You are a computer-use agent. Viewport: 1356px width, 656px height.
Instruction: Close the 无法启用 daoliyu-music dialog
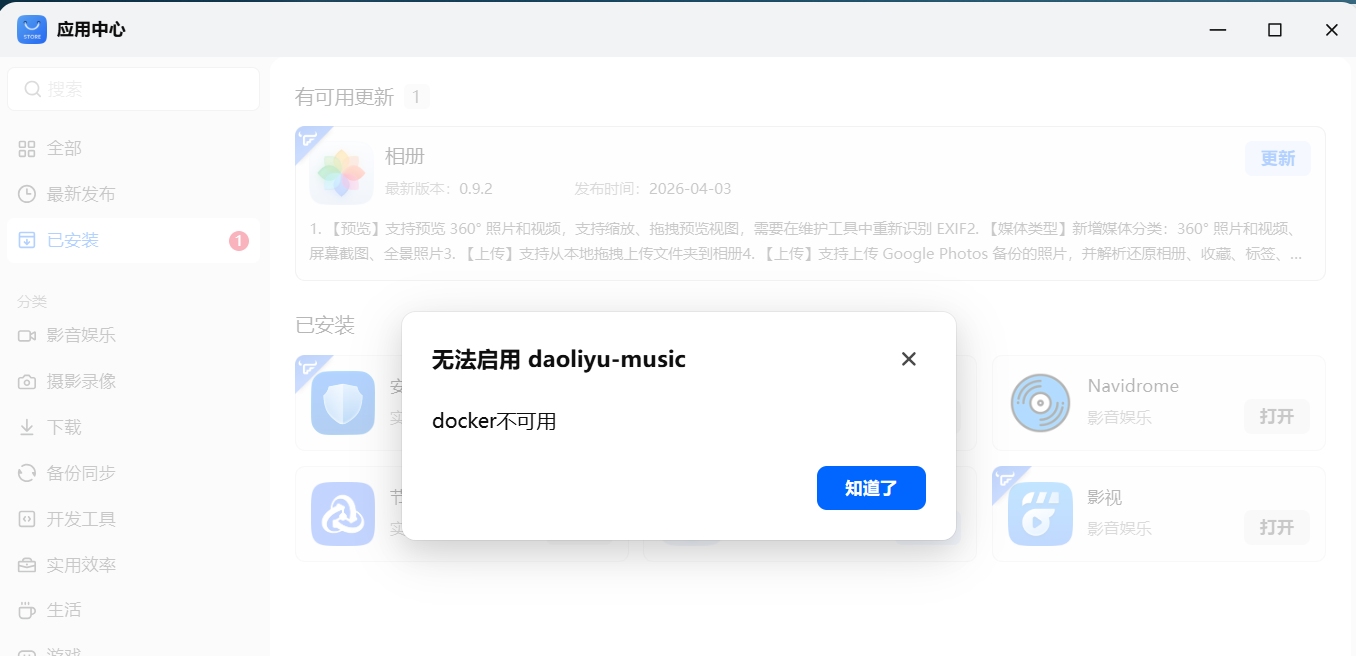click(908, 359)
